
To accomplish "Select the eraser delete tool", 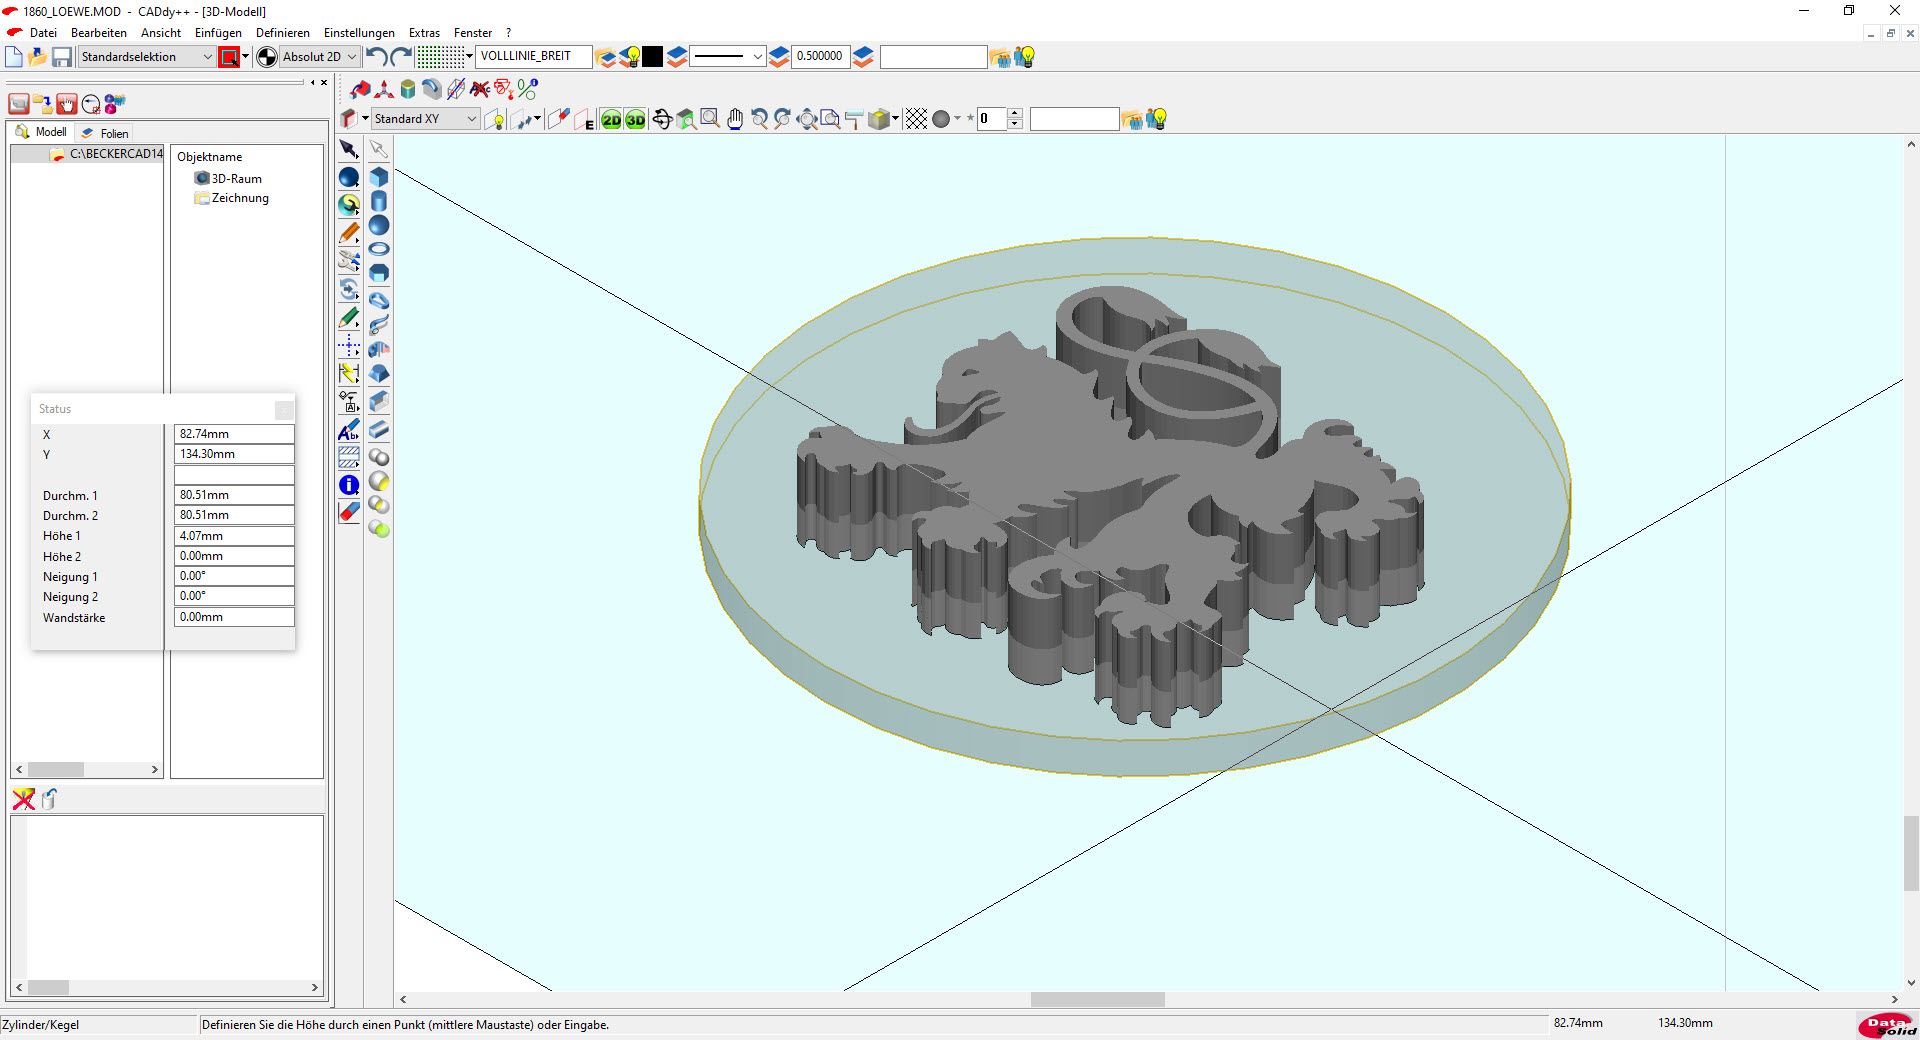I will tap(349, 513).
